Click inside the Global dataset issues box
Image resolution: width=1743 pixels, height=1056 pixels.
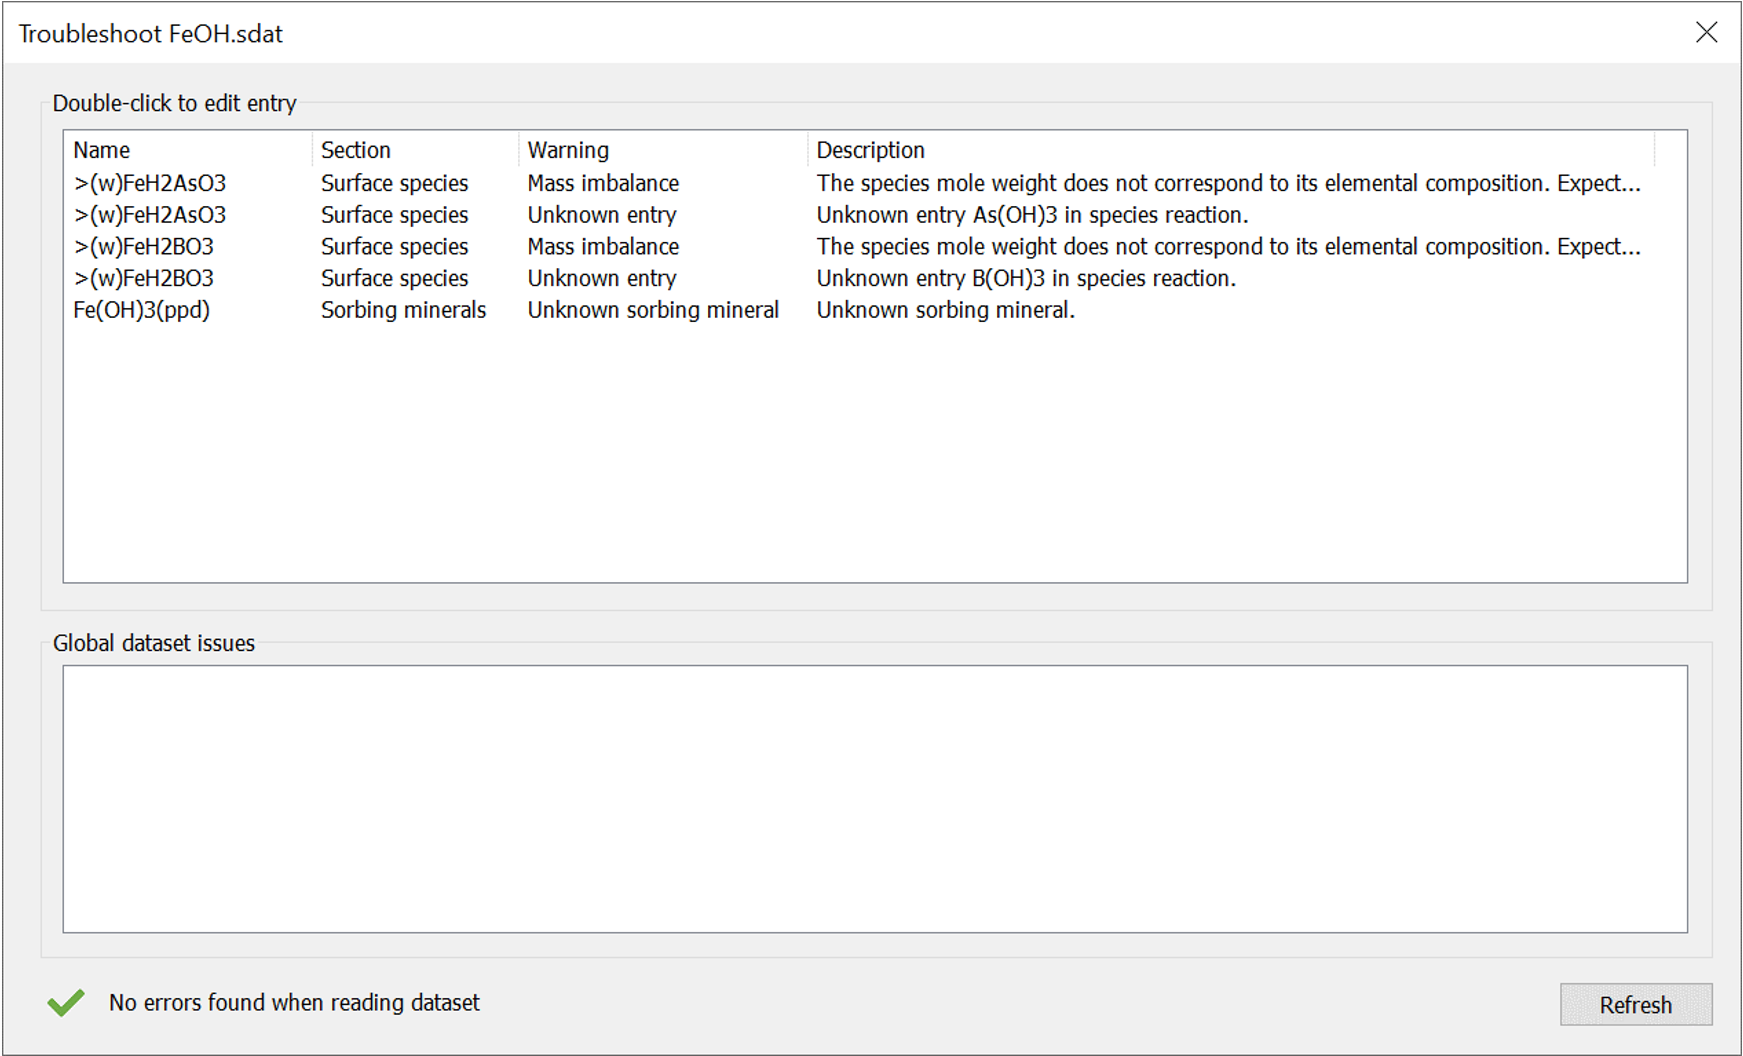(875, 799)
